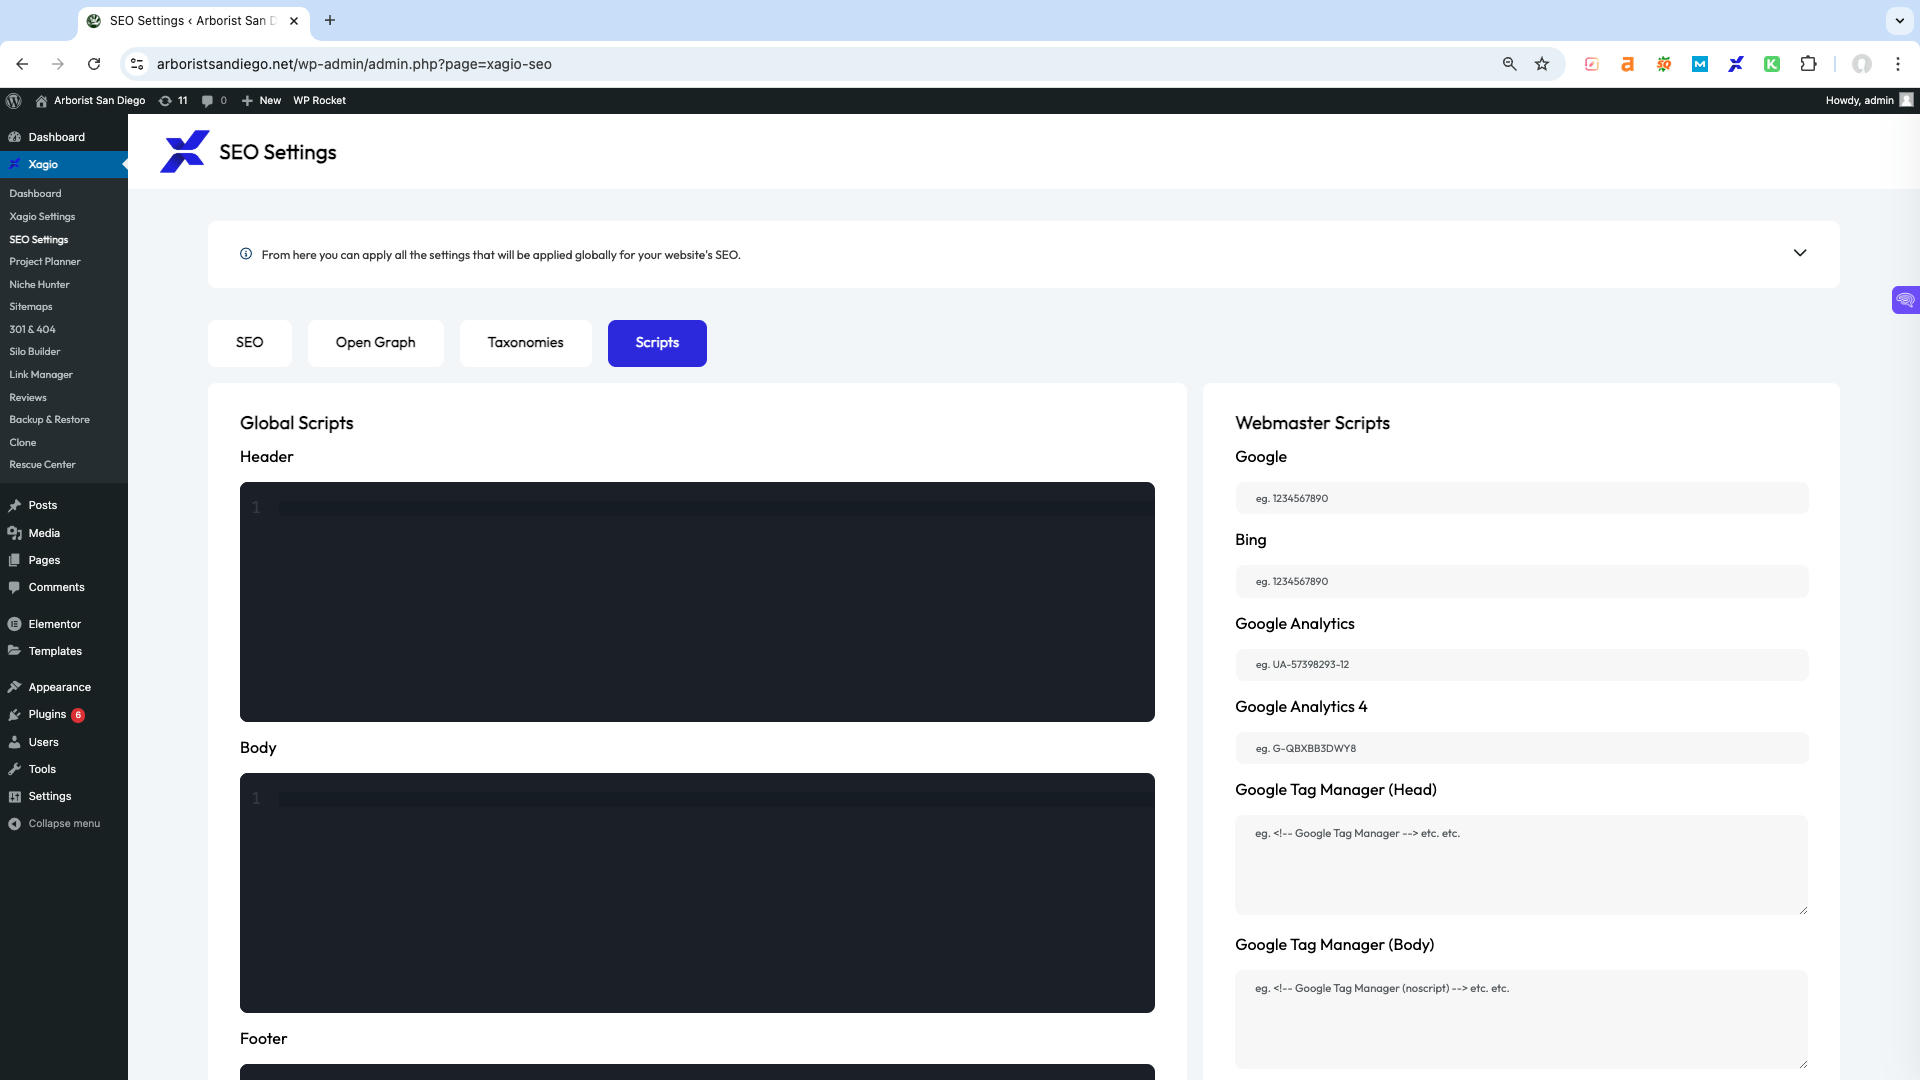
Task: Open the green 'K' browser extension
Action: click(1772, 64)
